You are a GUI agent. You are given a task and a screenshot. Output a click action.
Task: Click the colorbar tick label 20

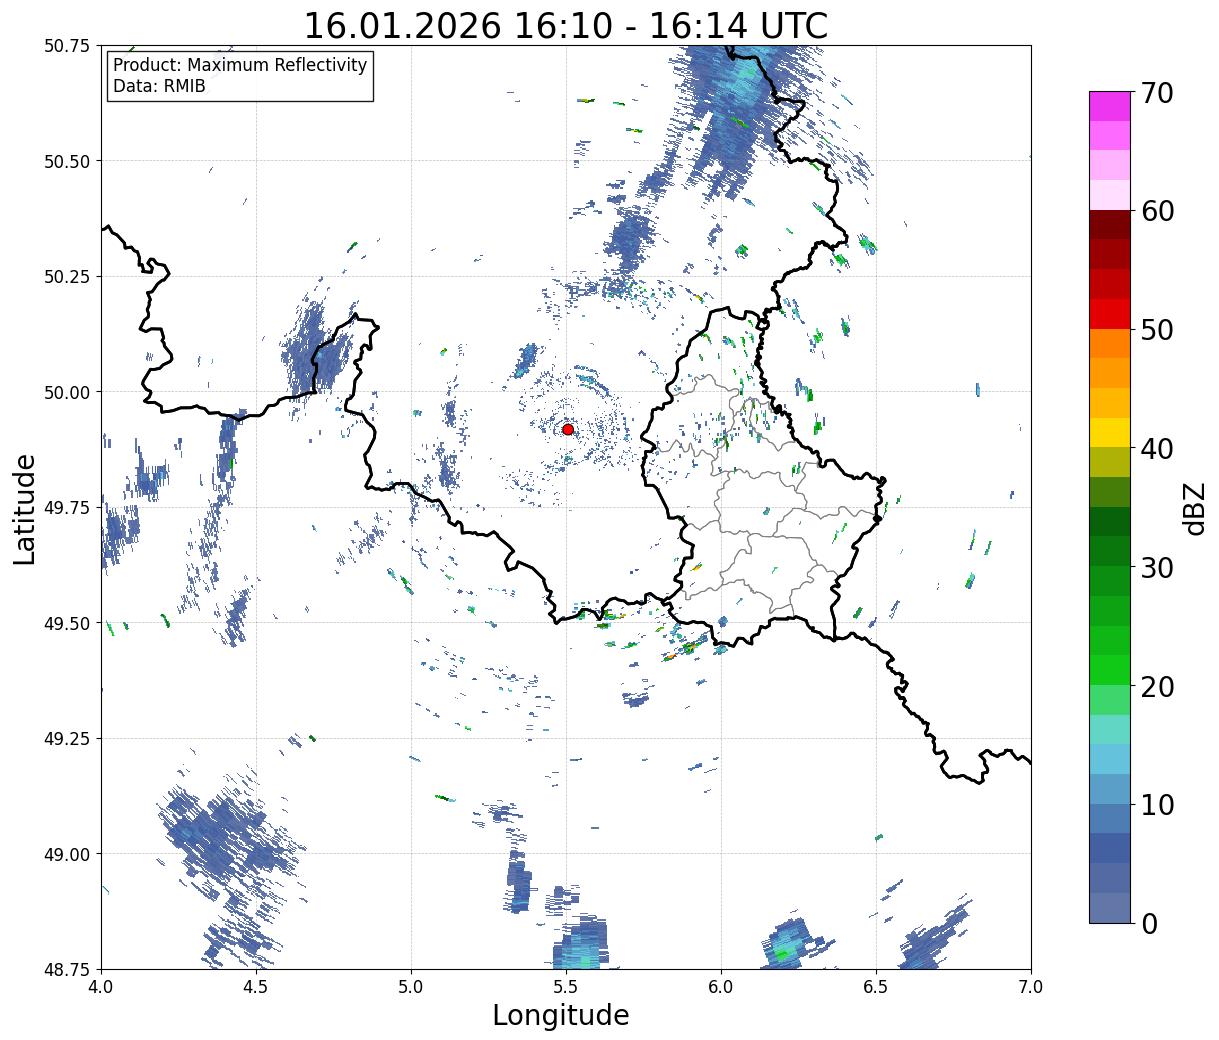point(1157,686)
